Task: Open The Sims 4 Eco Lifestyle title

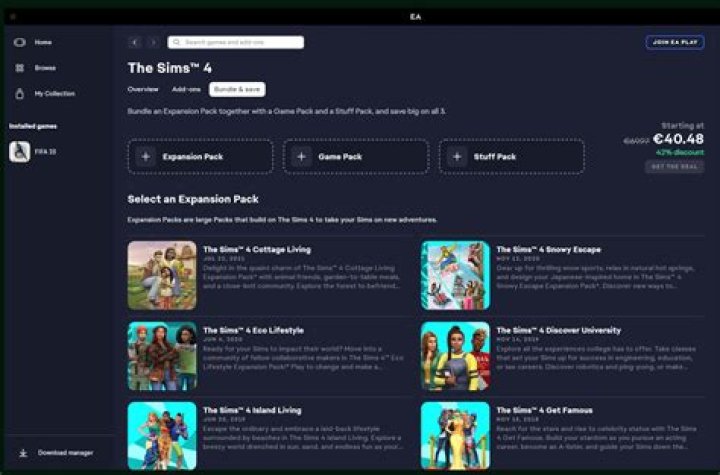Action: (253, 330)
